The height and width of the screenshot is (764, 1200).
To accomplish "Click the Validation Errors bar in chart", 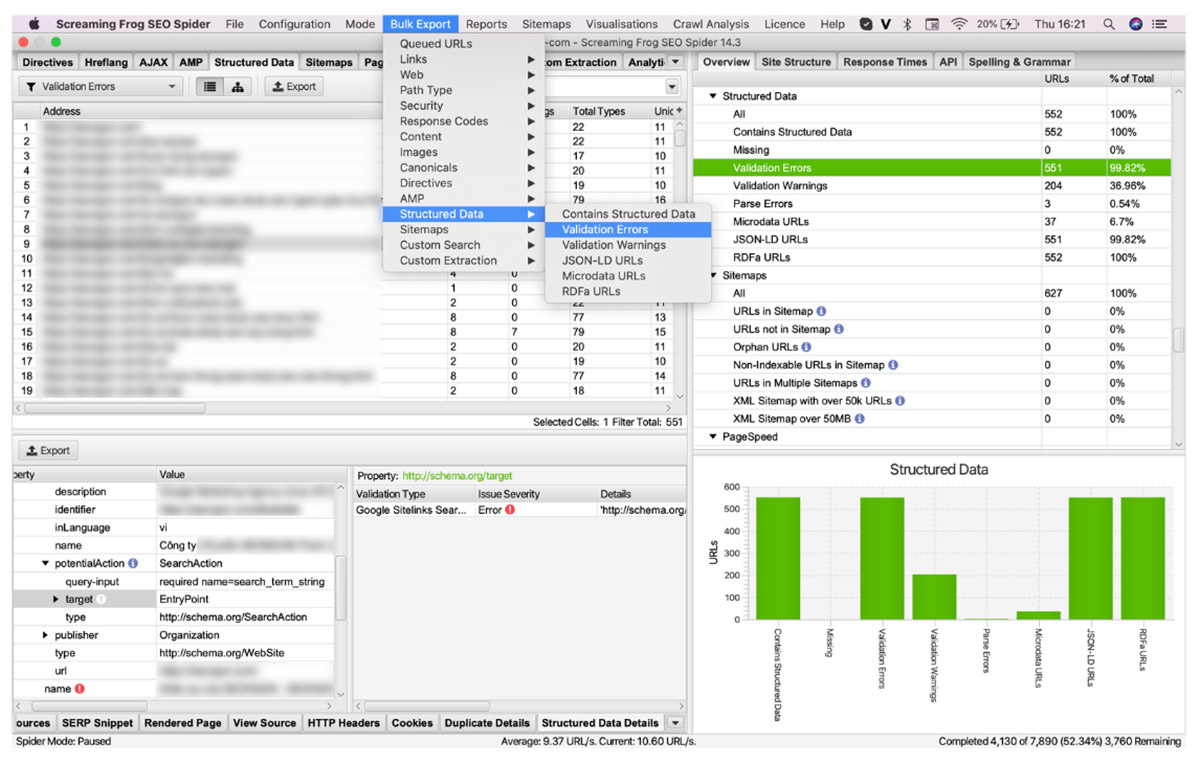I will click(882, 558).
